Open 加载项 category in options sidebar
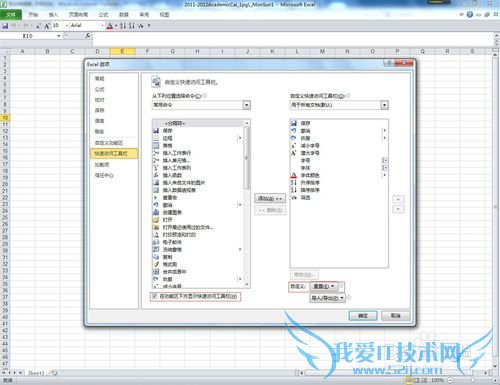Image resolution: width=500 pixels, height=385 pixels. [114, 165]
